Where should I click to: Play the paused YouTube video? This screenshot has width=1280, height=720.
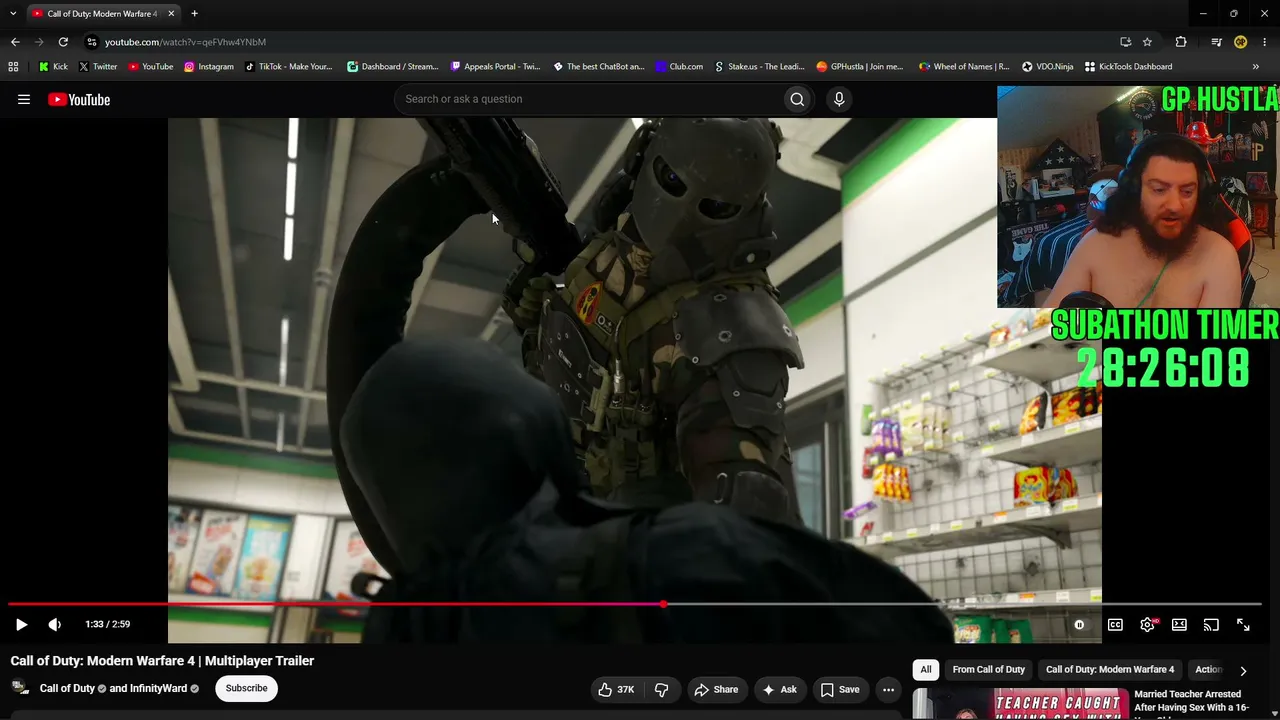pyautogui.click(x=21, y=624)
